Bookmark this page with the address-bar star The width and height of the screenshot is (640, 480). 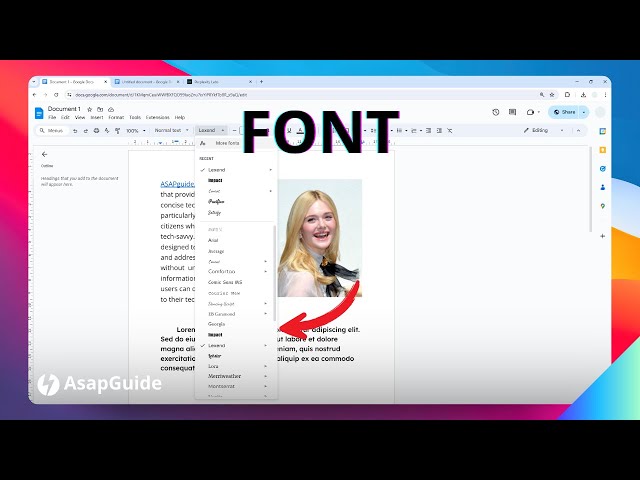[x=552, y=95]
